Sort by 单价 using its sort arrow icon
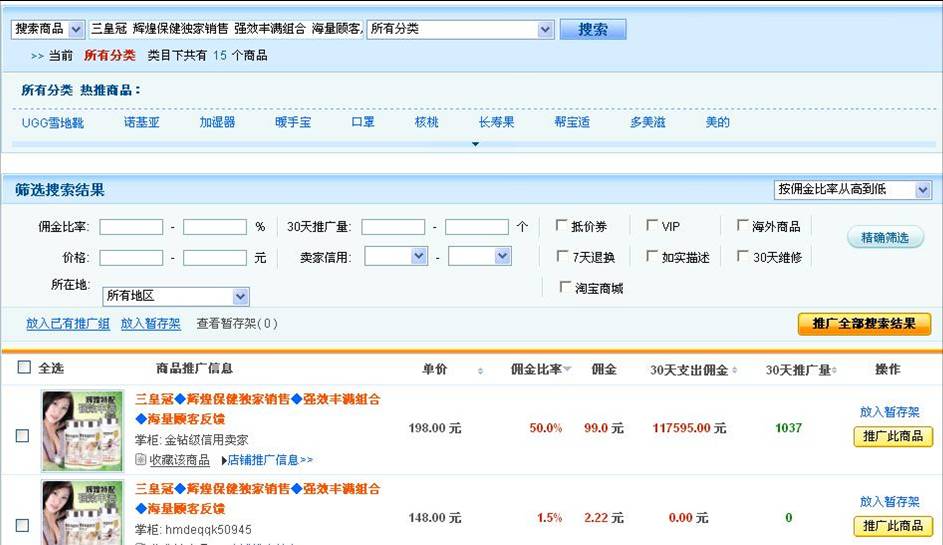943x545 pixels. [x=480, y=371]
